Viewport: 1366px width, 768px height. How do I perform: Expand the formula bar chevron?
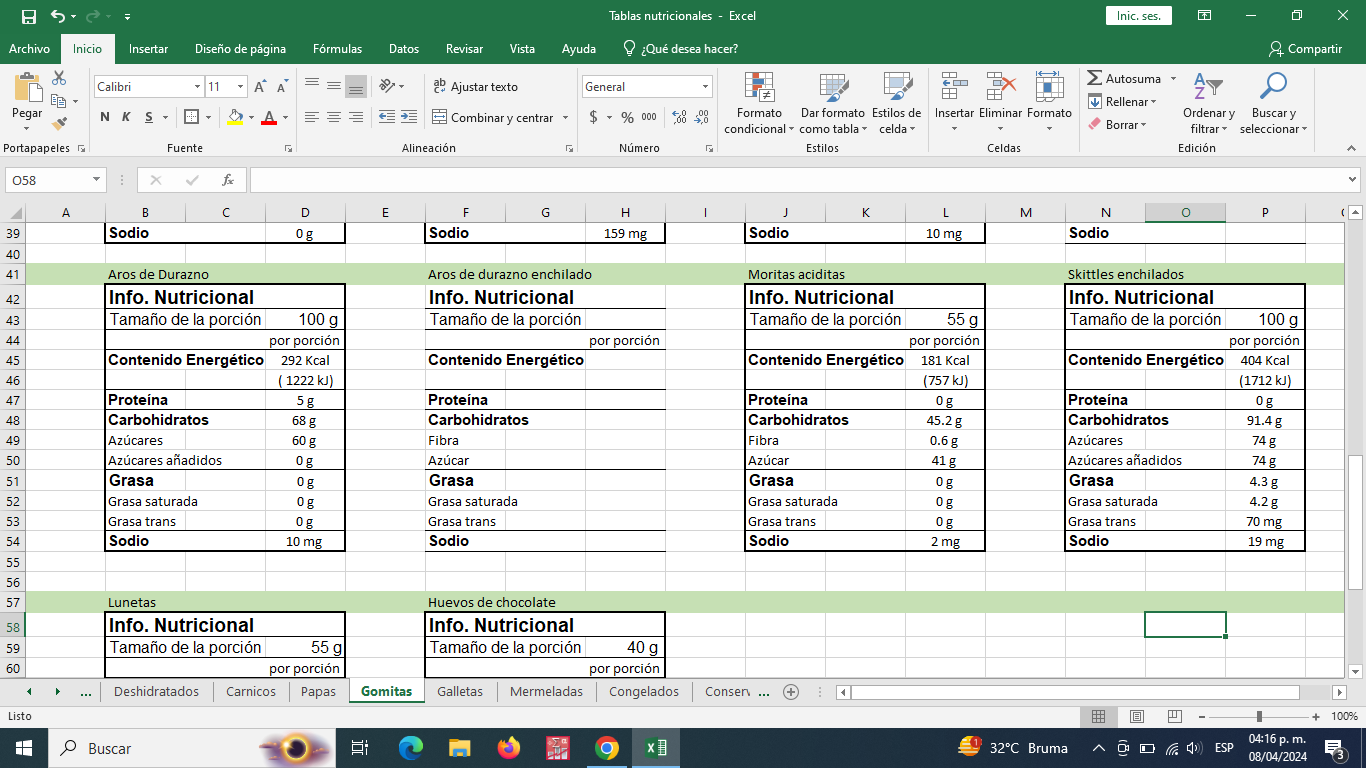tap(1352, 180)
